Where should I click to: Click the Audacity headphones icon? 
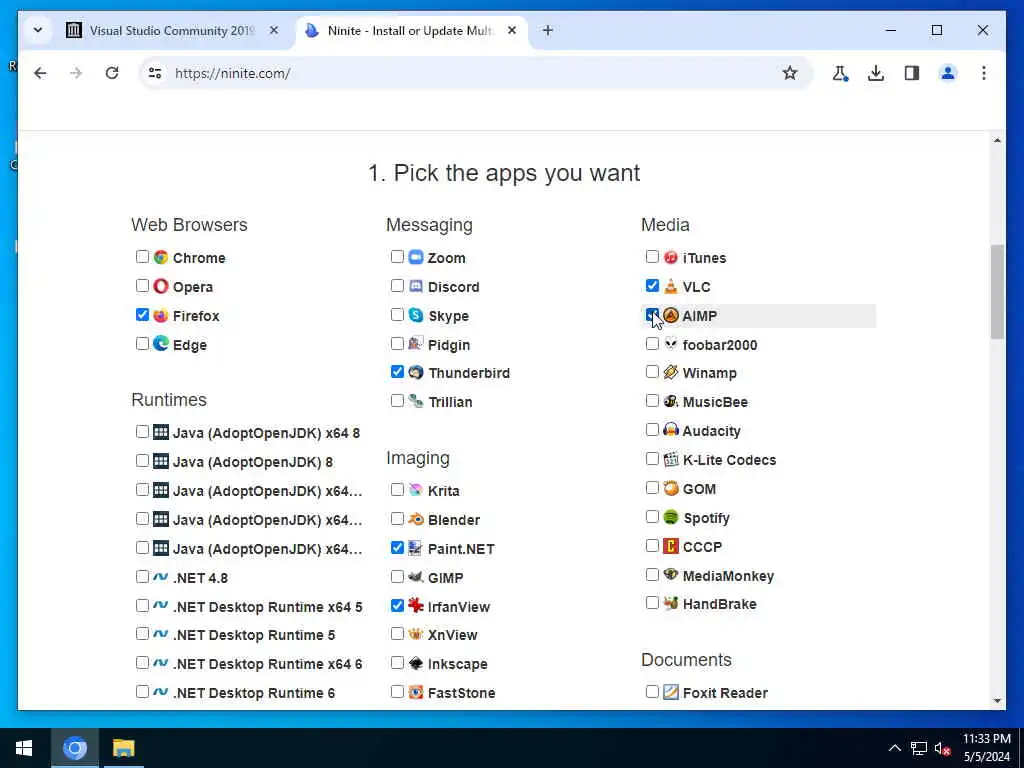(671, 430)
